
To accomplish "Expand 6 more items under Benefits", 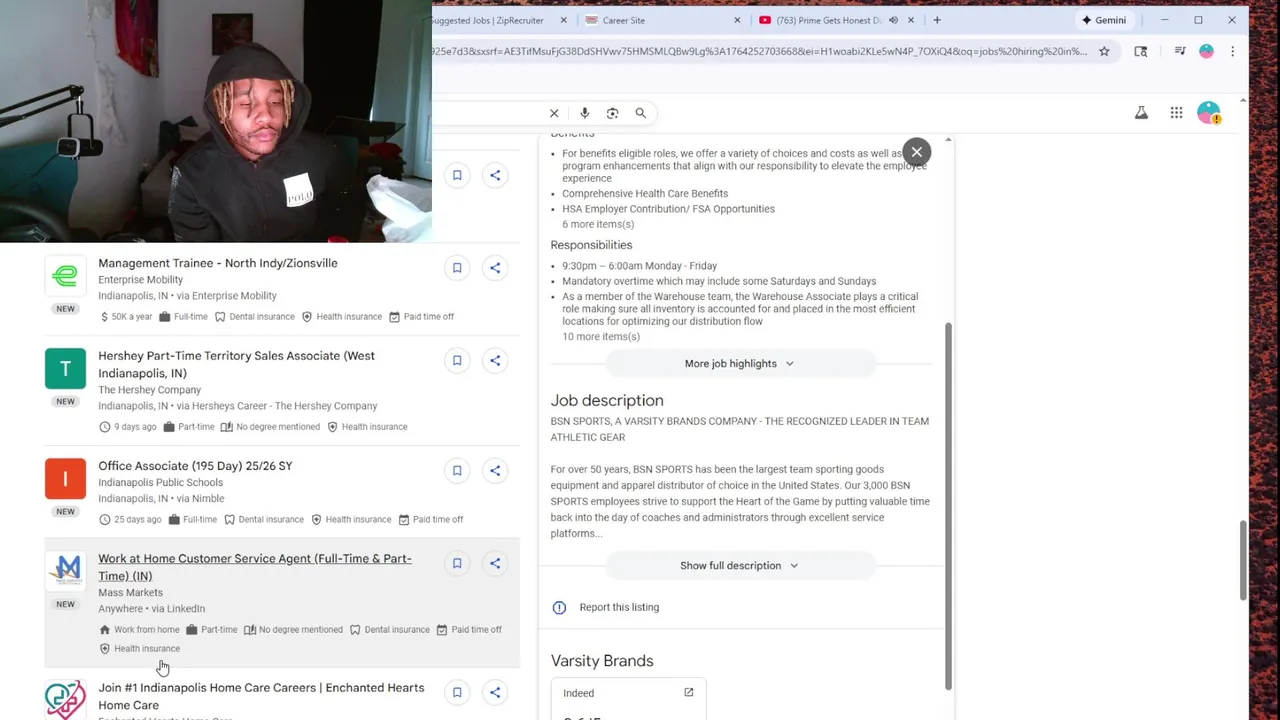I will (598, 224).
